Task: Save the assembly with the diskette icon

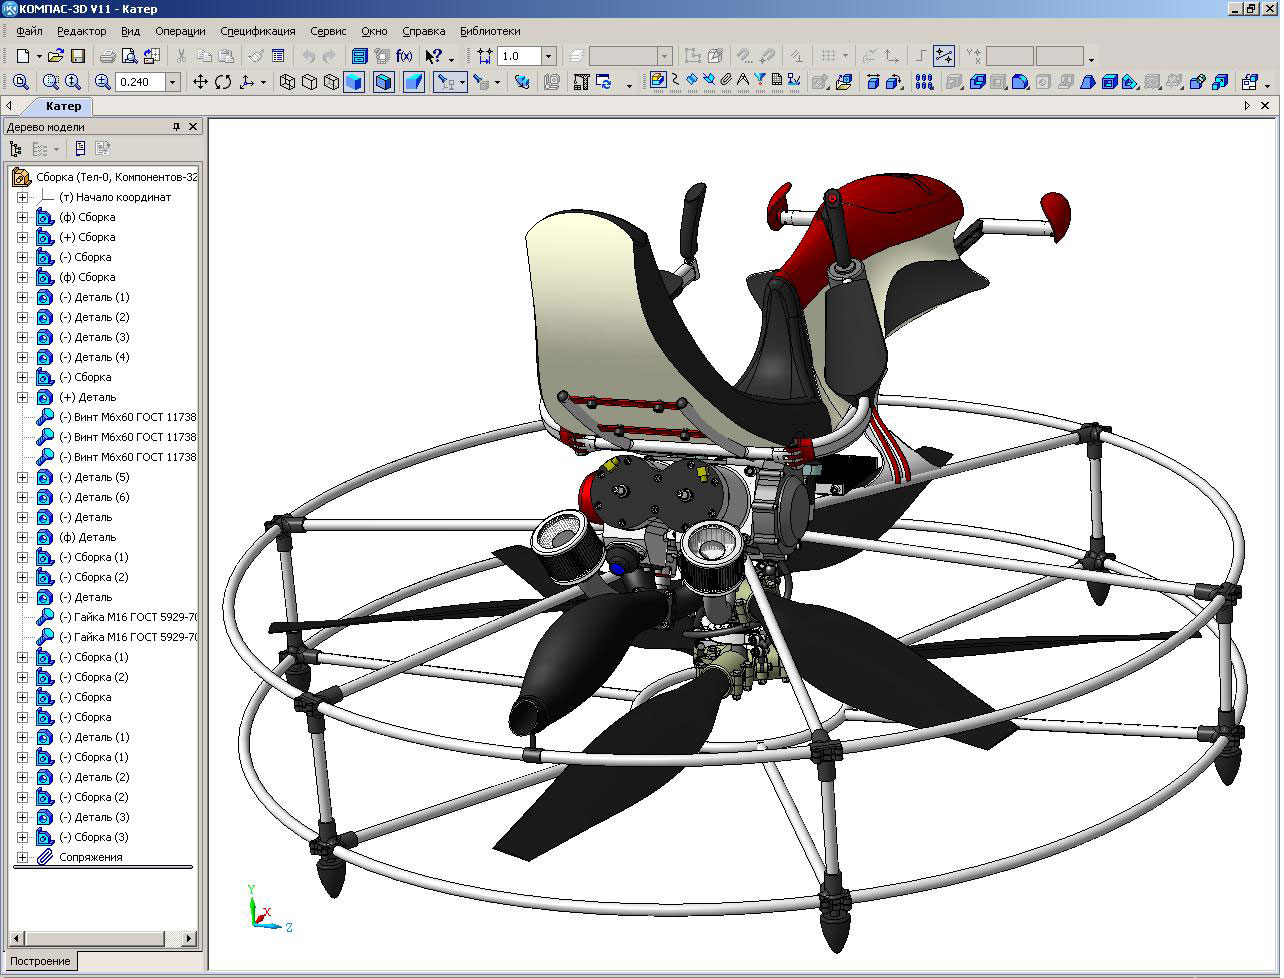Action: (x=78, y=57)
